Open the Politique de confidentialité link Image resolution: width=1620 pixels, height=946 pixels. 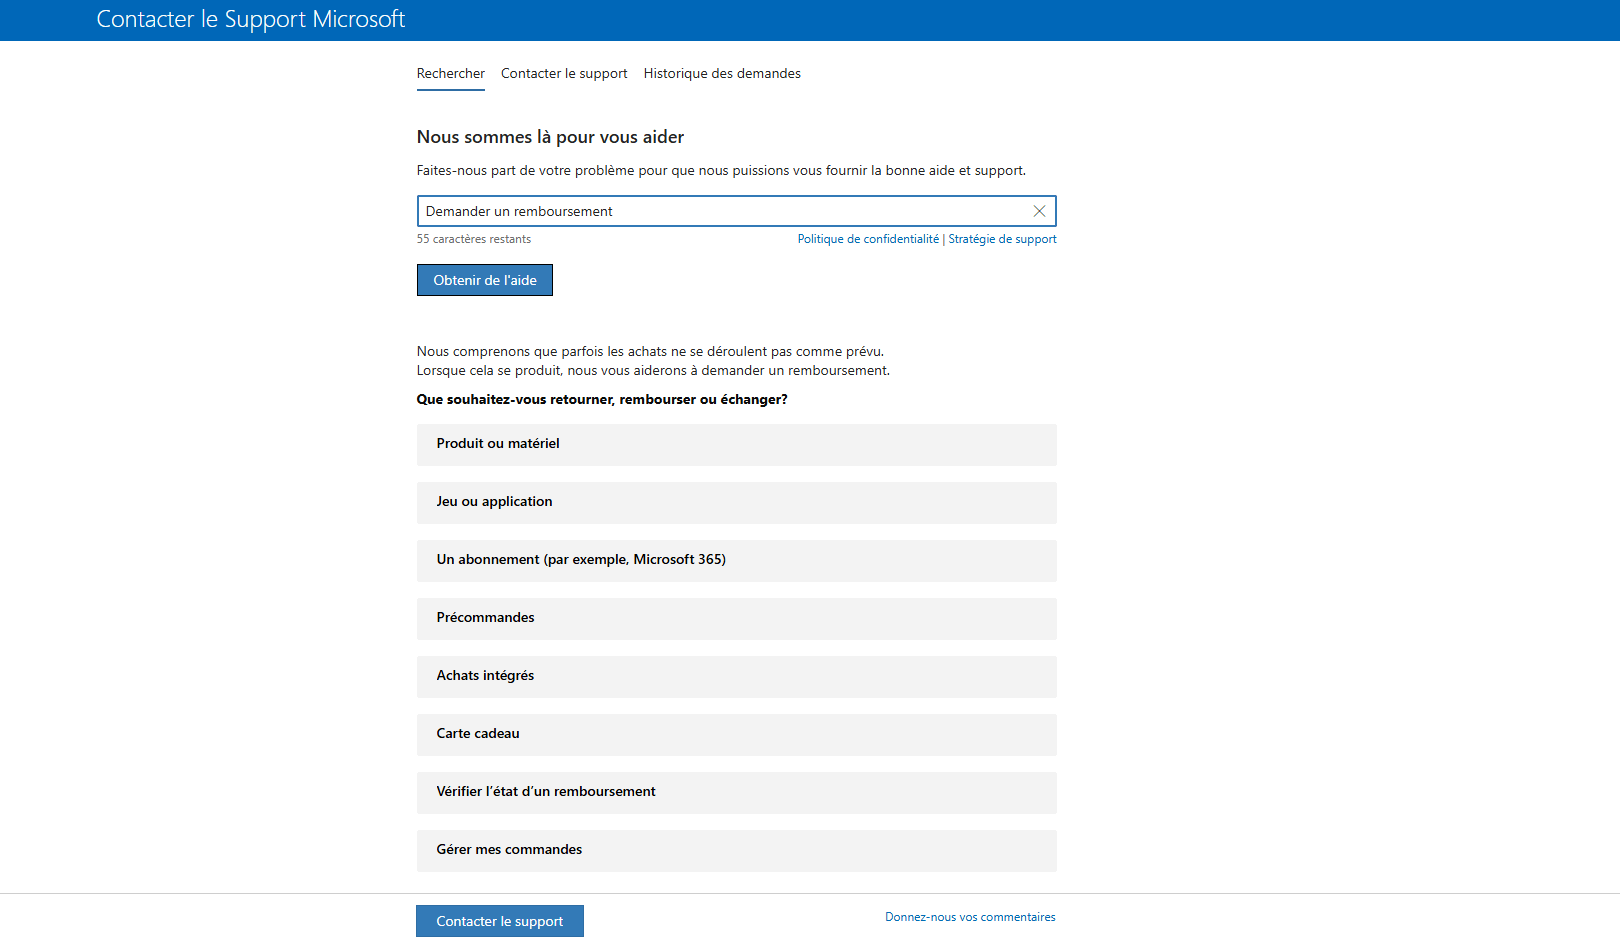click(868, 239)
